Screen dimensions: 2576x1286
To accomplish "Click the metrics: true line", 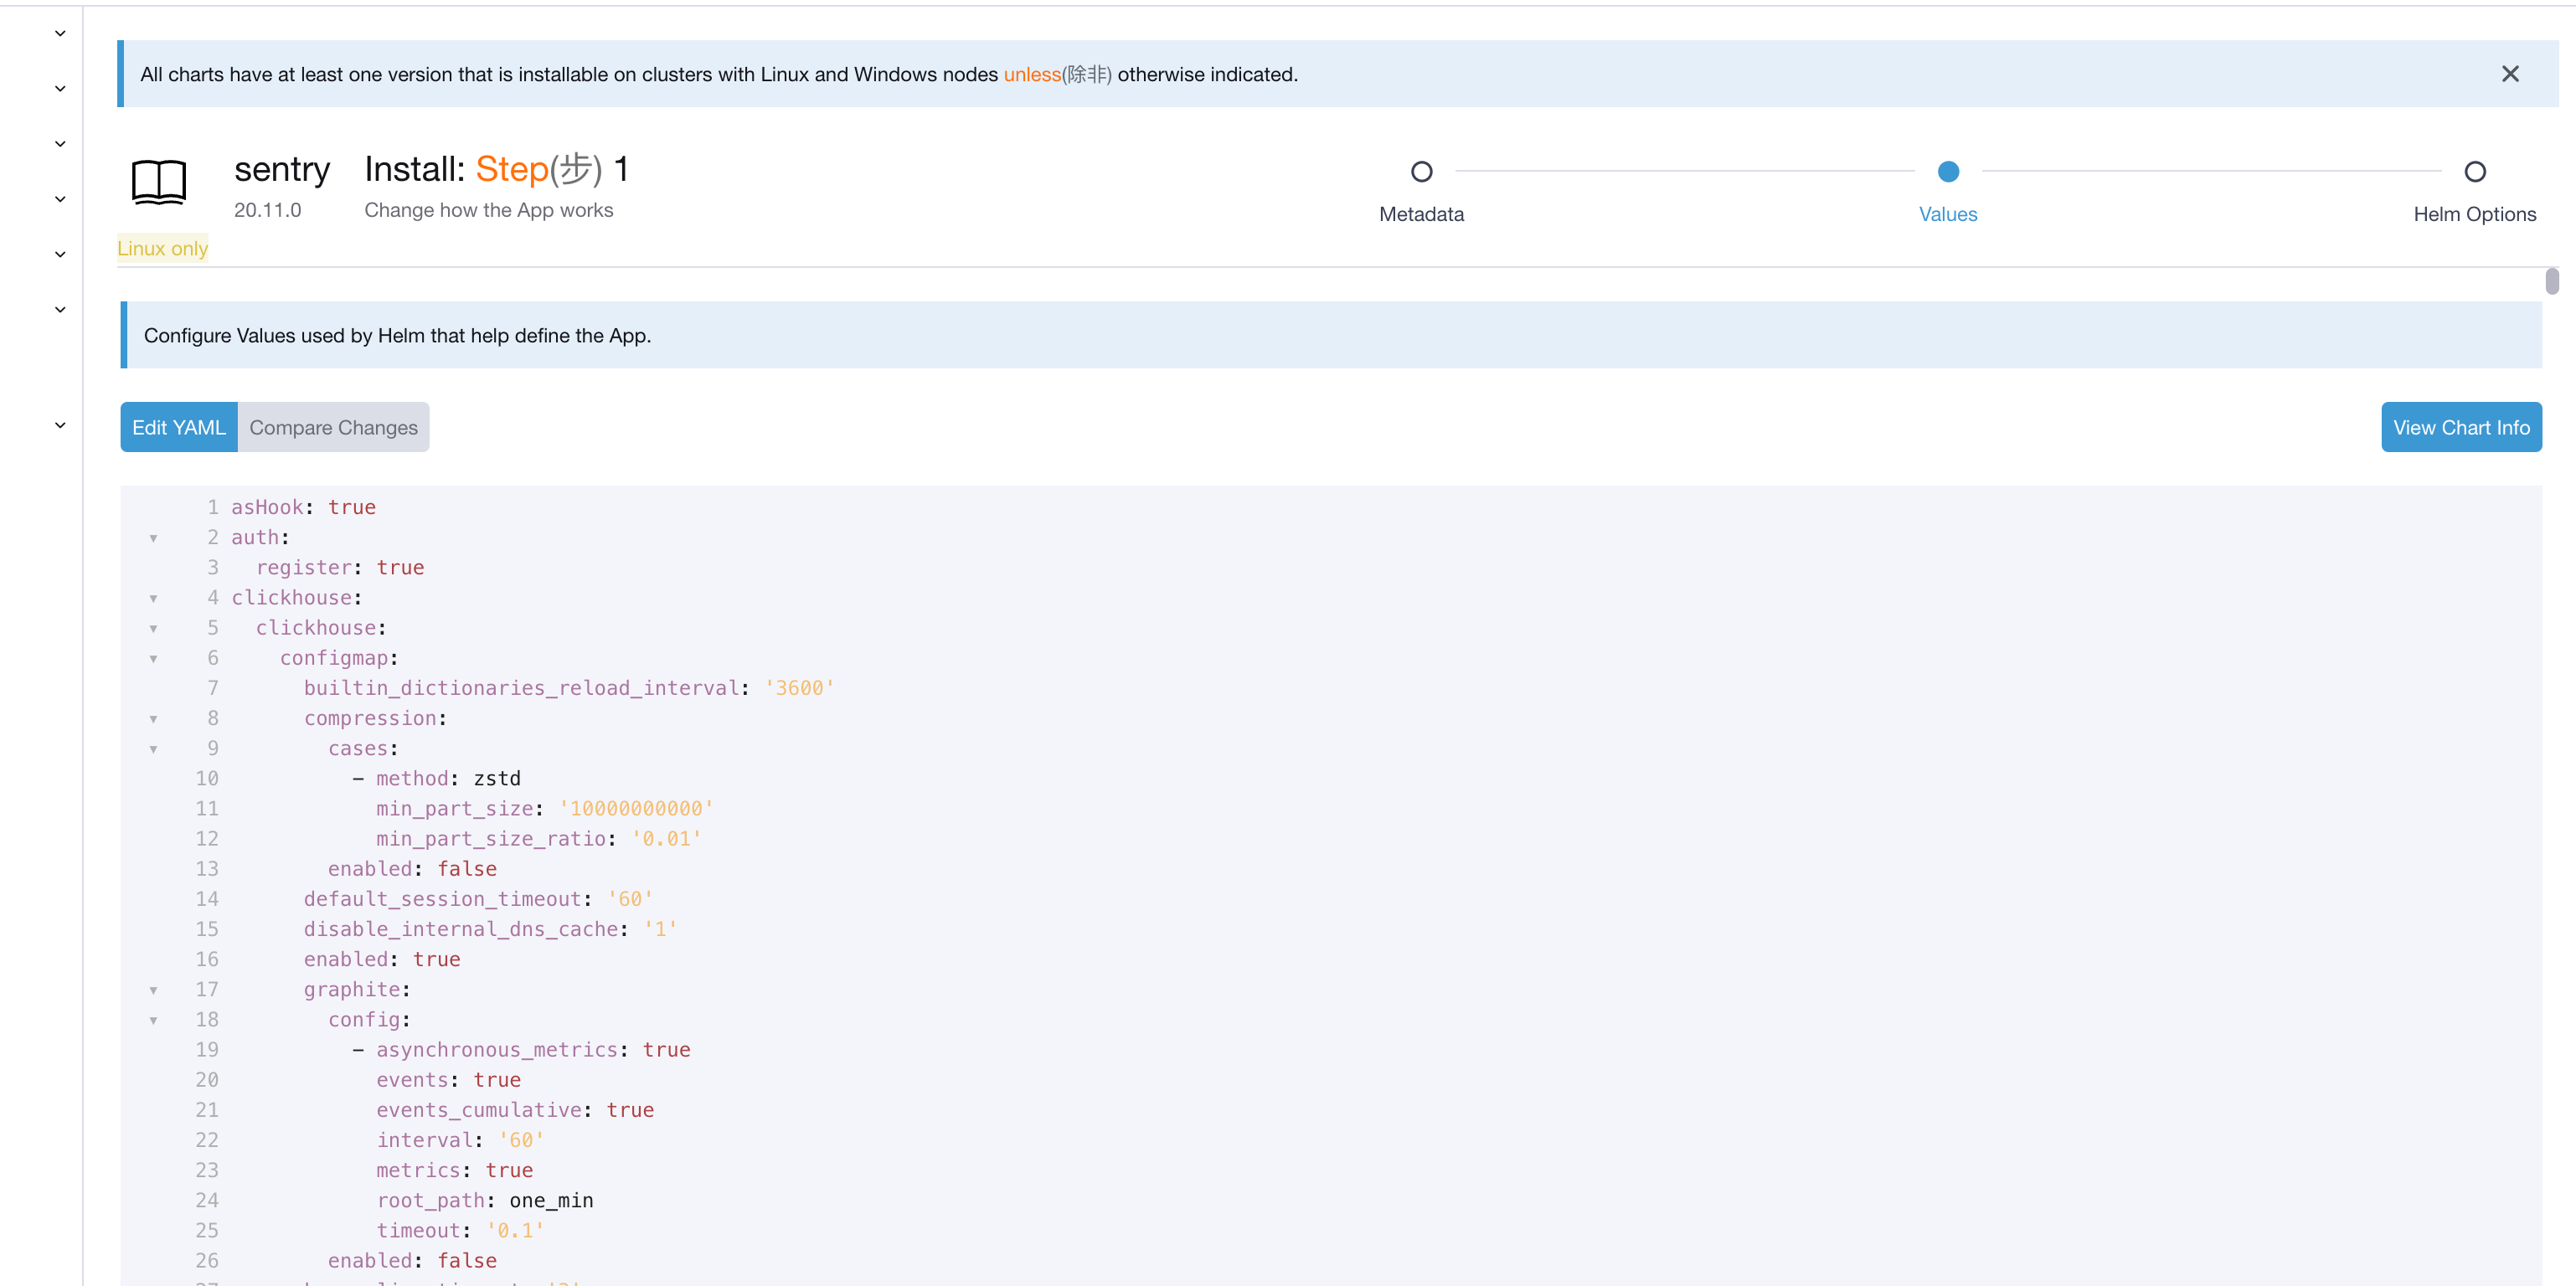I will pos(454,1170).
